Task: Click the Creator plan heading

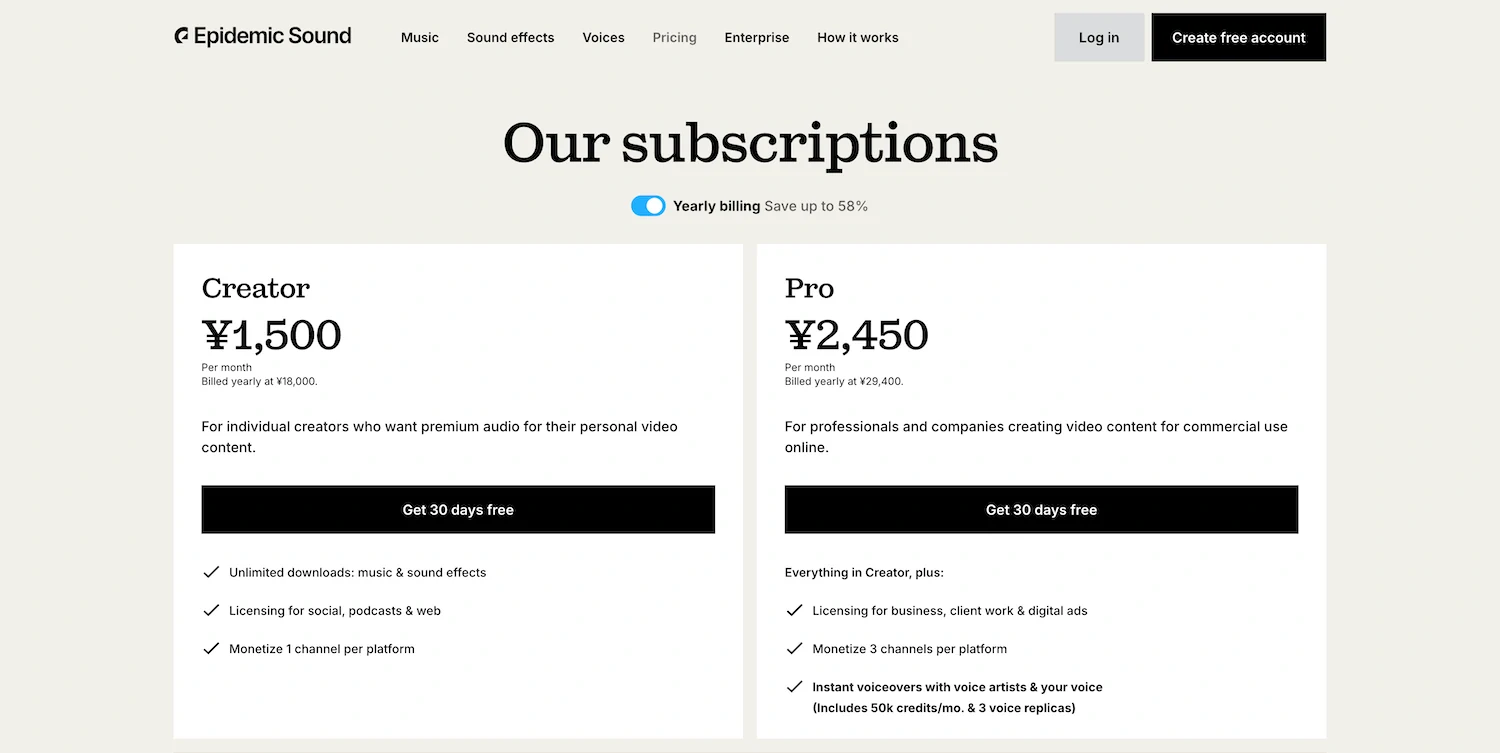Action: [256, 288]
